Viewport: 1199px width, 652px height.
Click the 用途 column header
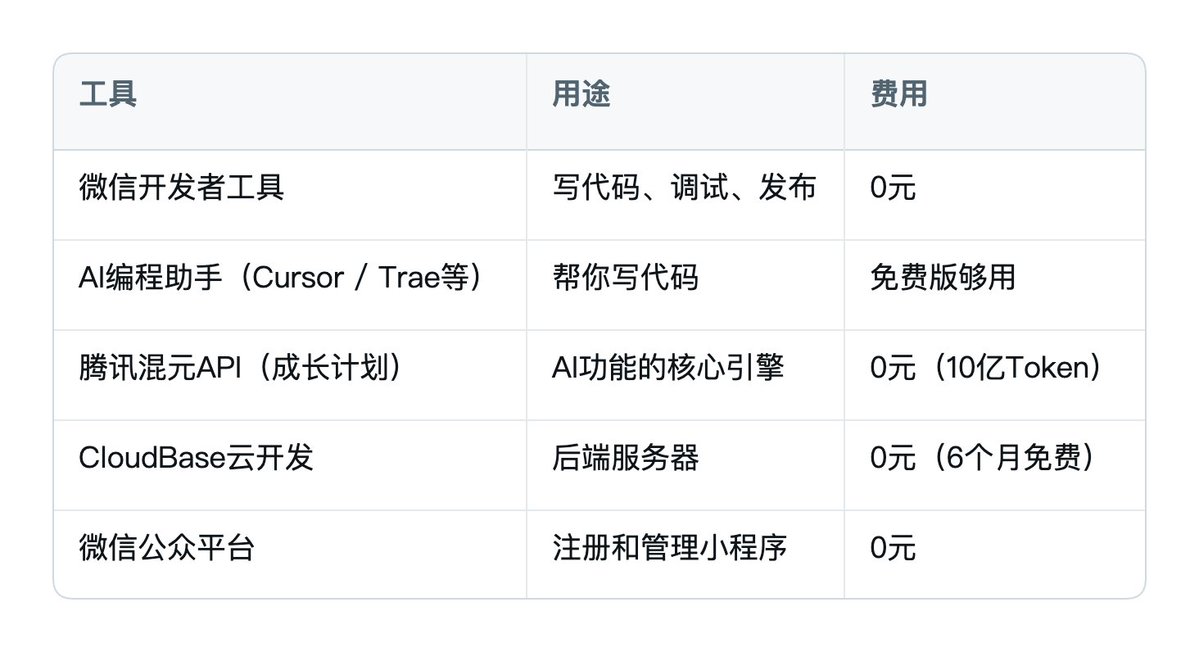581,94
